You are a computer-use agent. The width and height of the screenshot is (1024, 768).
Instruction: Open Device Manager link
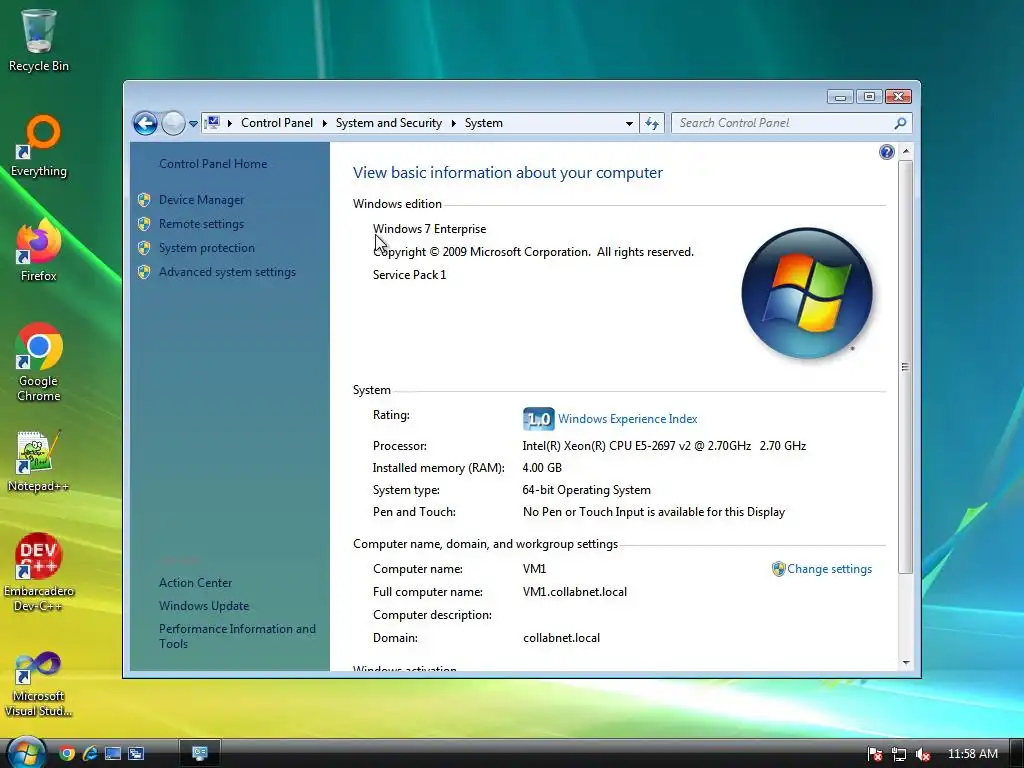point(201,200)
